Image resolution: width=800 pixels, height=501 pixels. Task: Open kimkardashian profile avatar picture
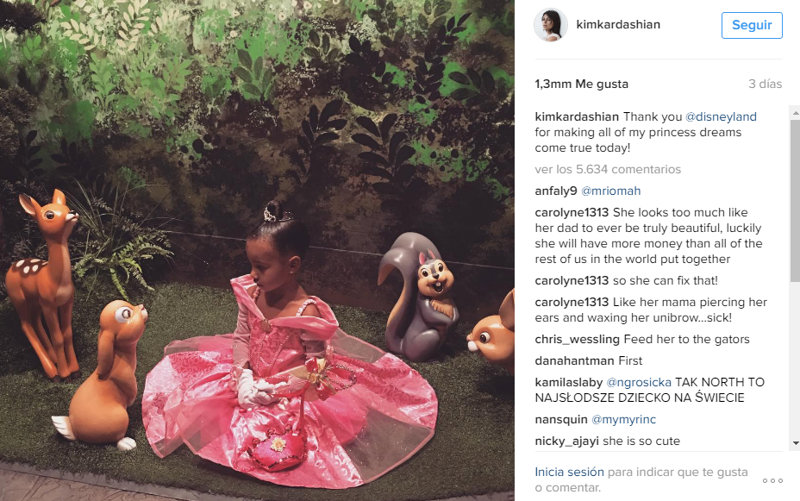coord(551,24)
